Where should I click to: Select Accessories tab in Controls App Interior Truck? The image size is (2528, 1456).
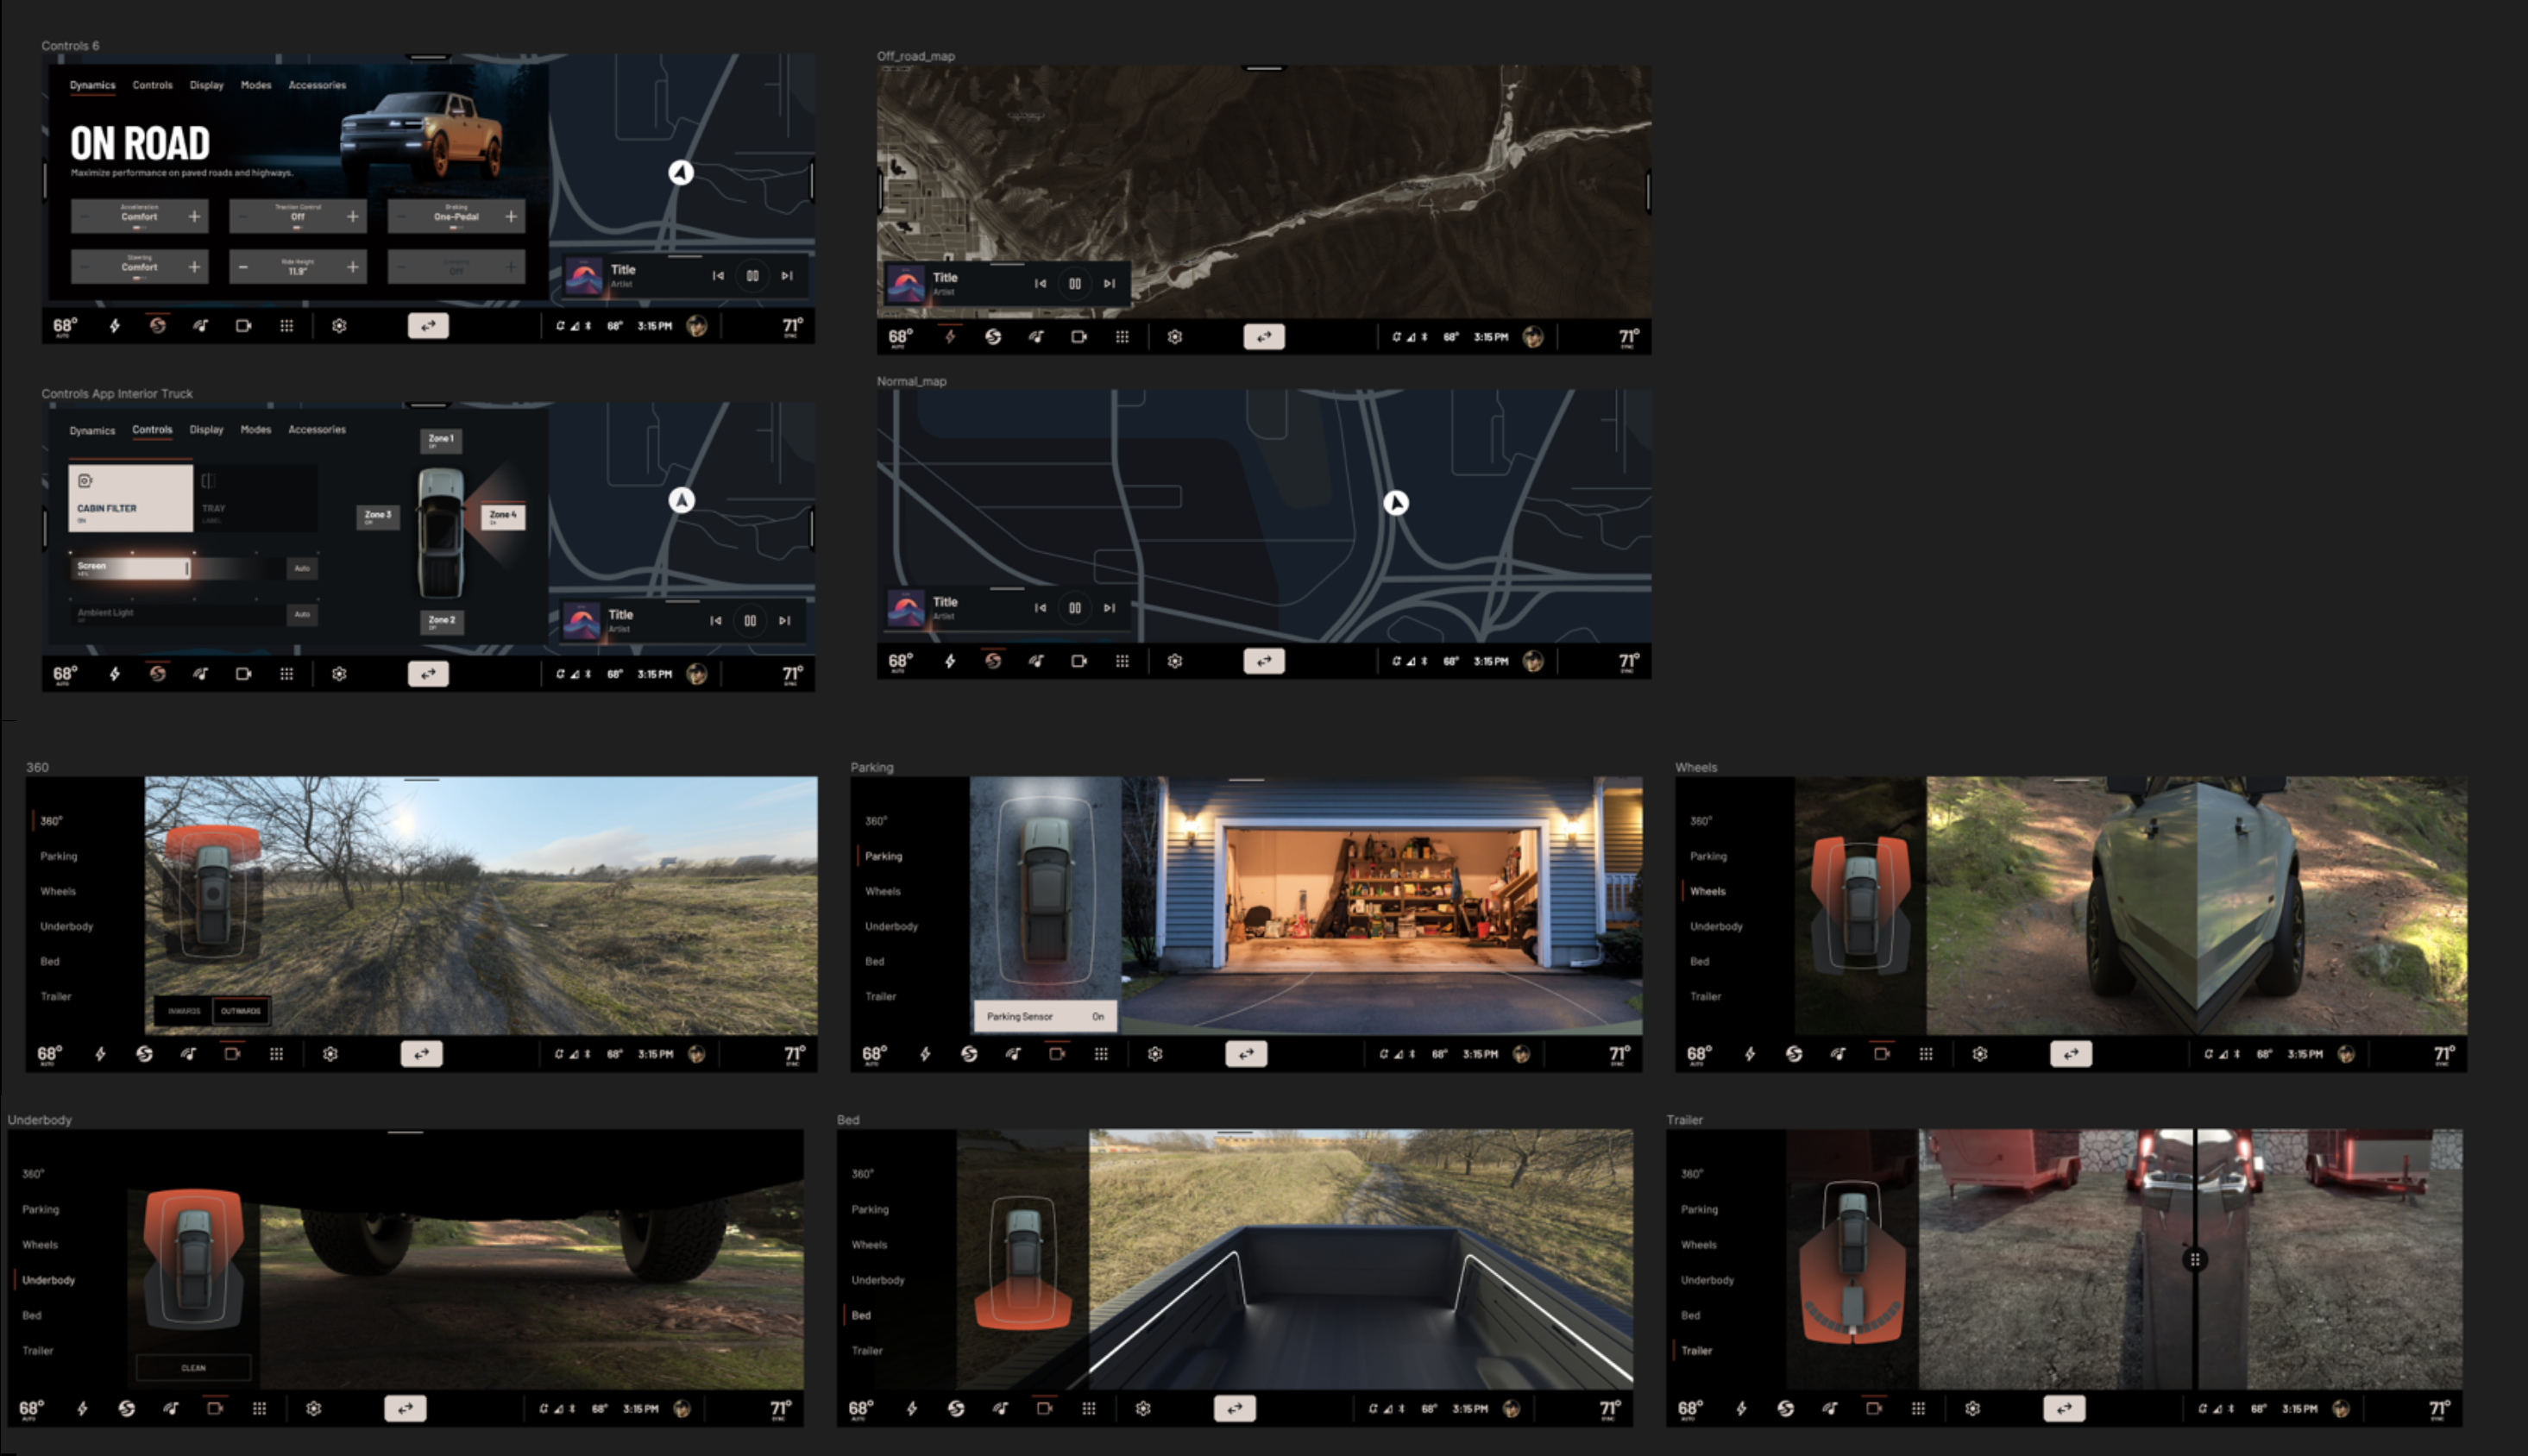(316, 430)
